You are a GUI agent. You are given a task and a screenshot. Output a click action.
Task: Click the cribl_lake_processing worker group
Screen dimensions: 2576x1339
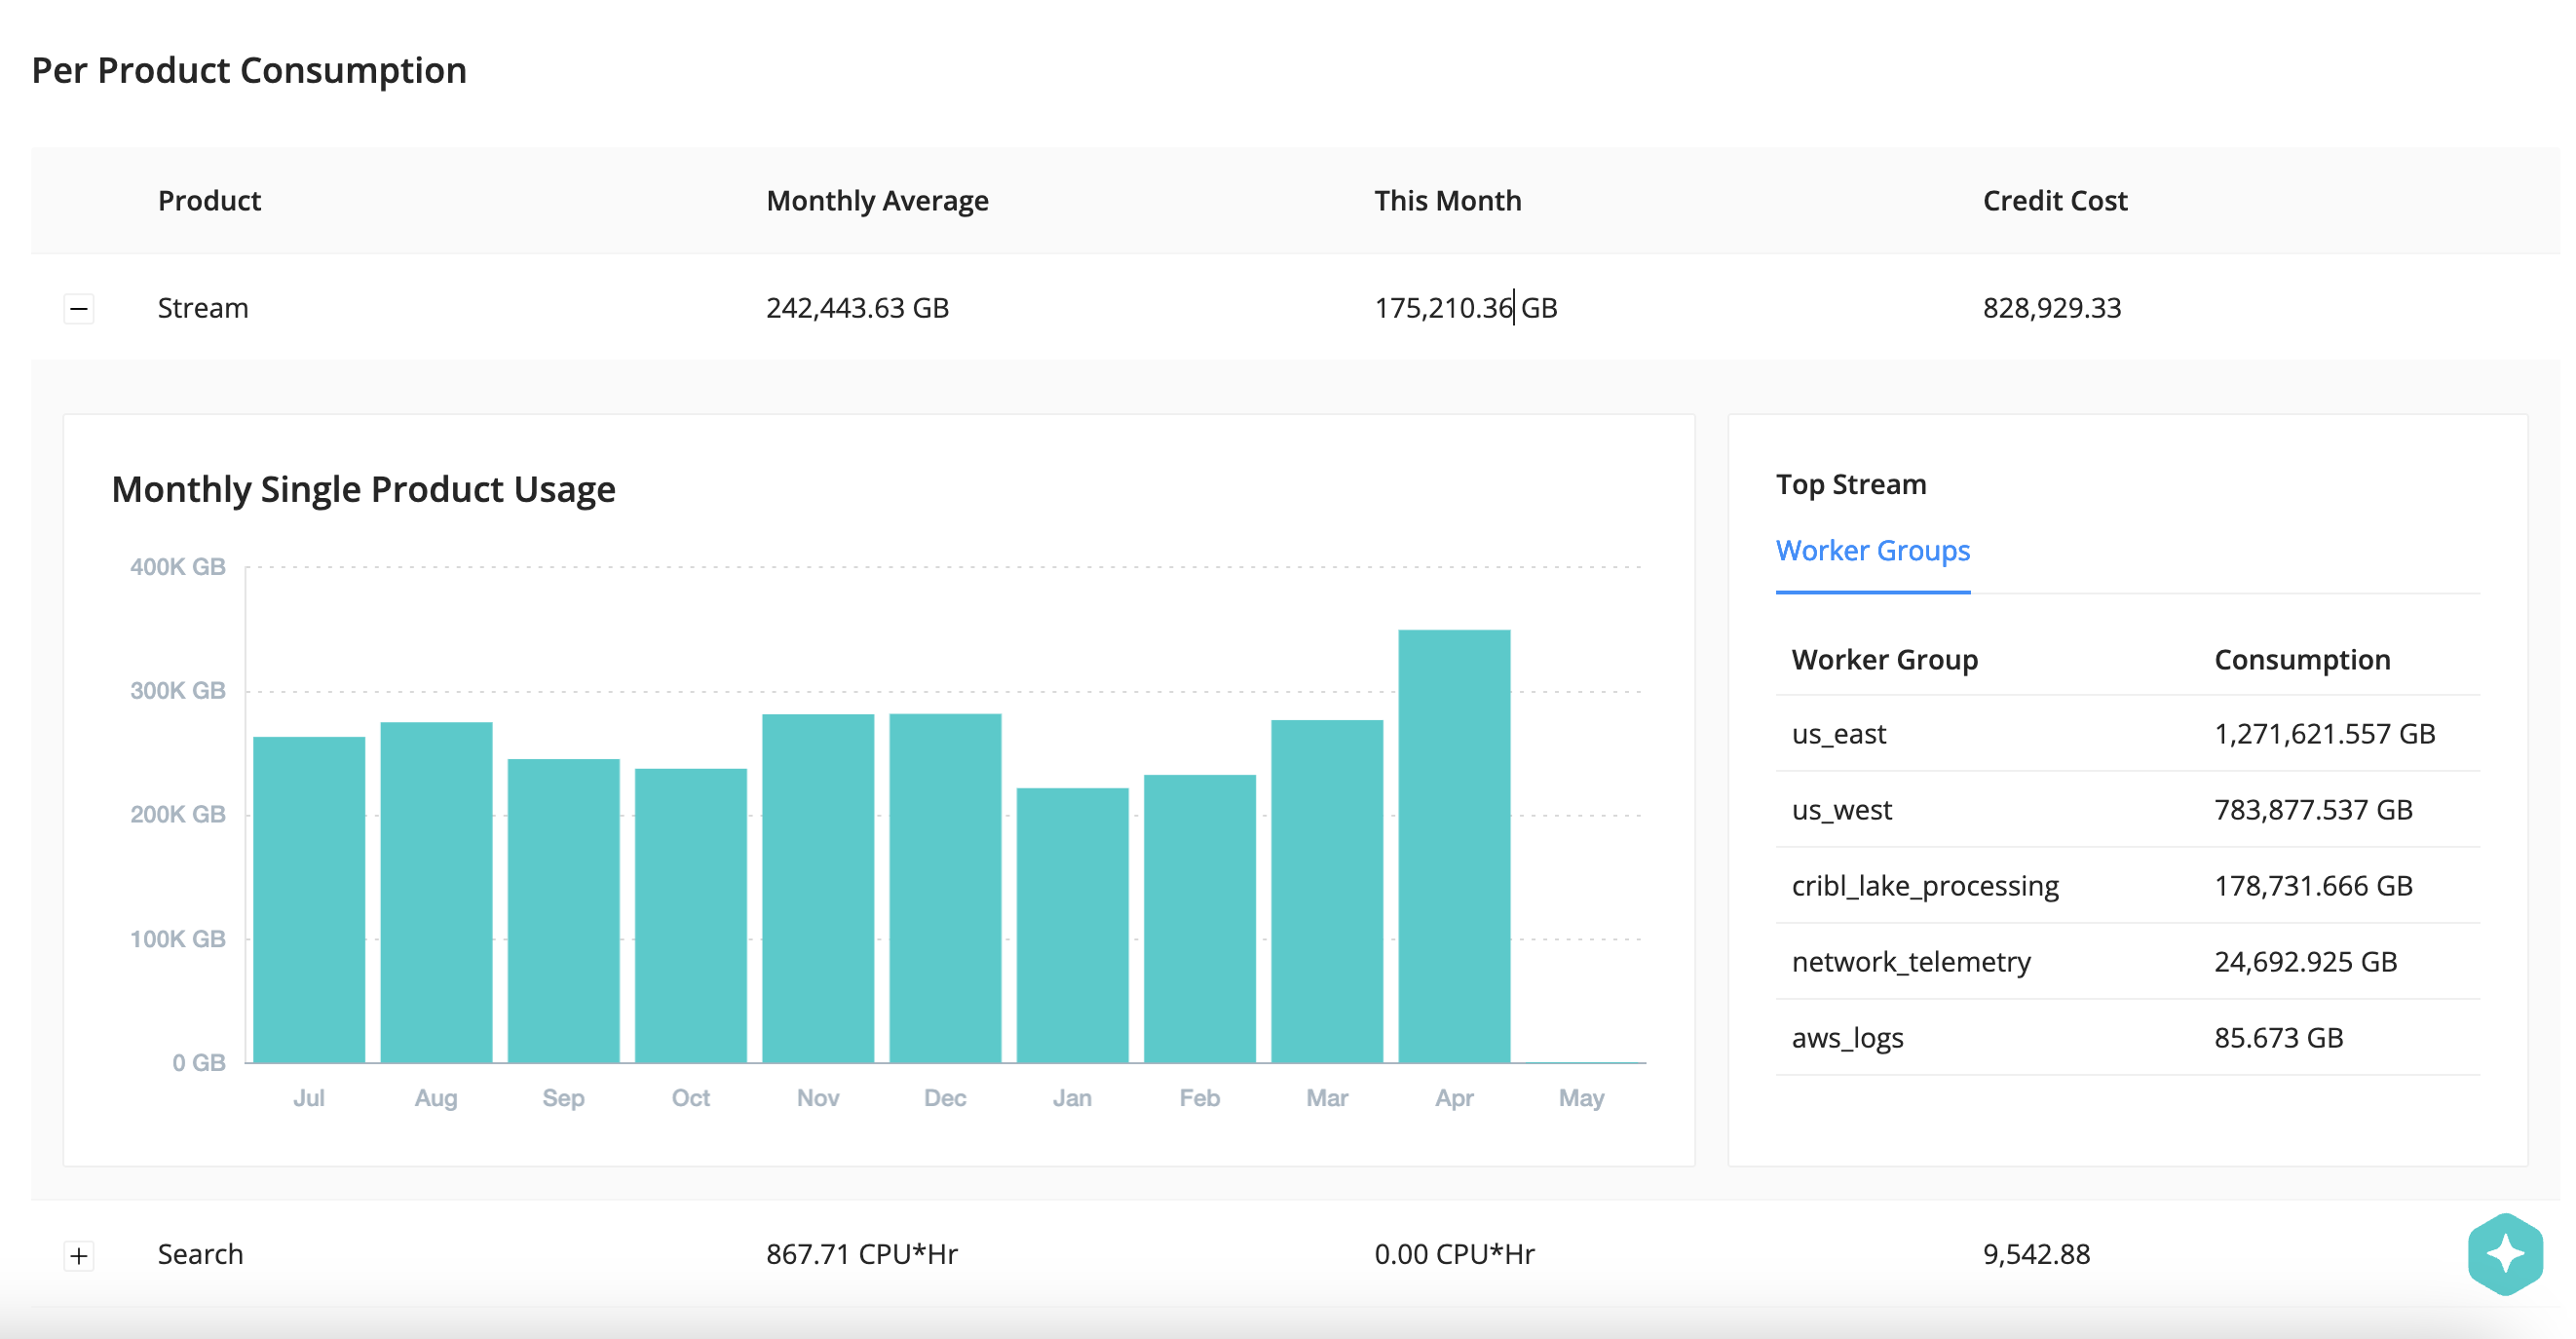coord(1924,886)
